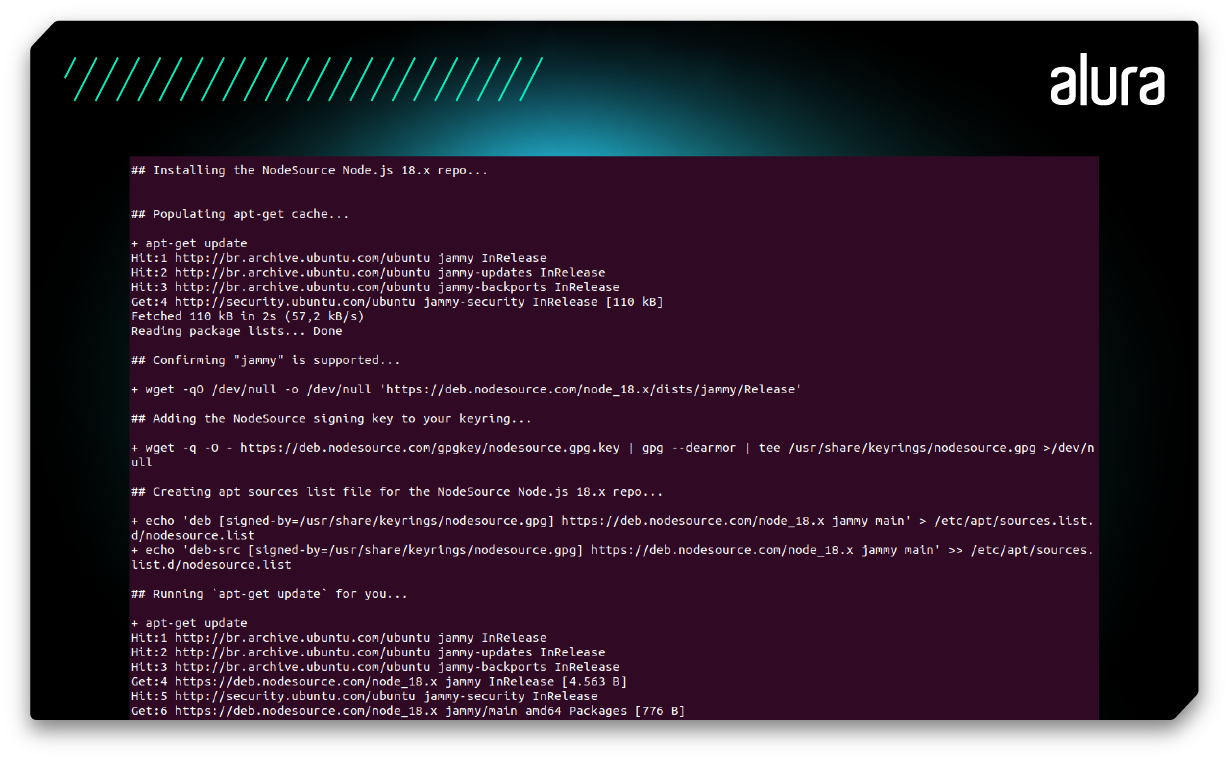Select the '## Confirming "jammy" is supported...' line
This screenshot has height=760, width=1229.
265,360
